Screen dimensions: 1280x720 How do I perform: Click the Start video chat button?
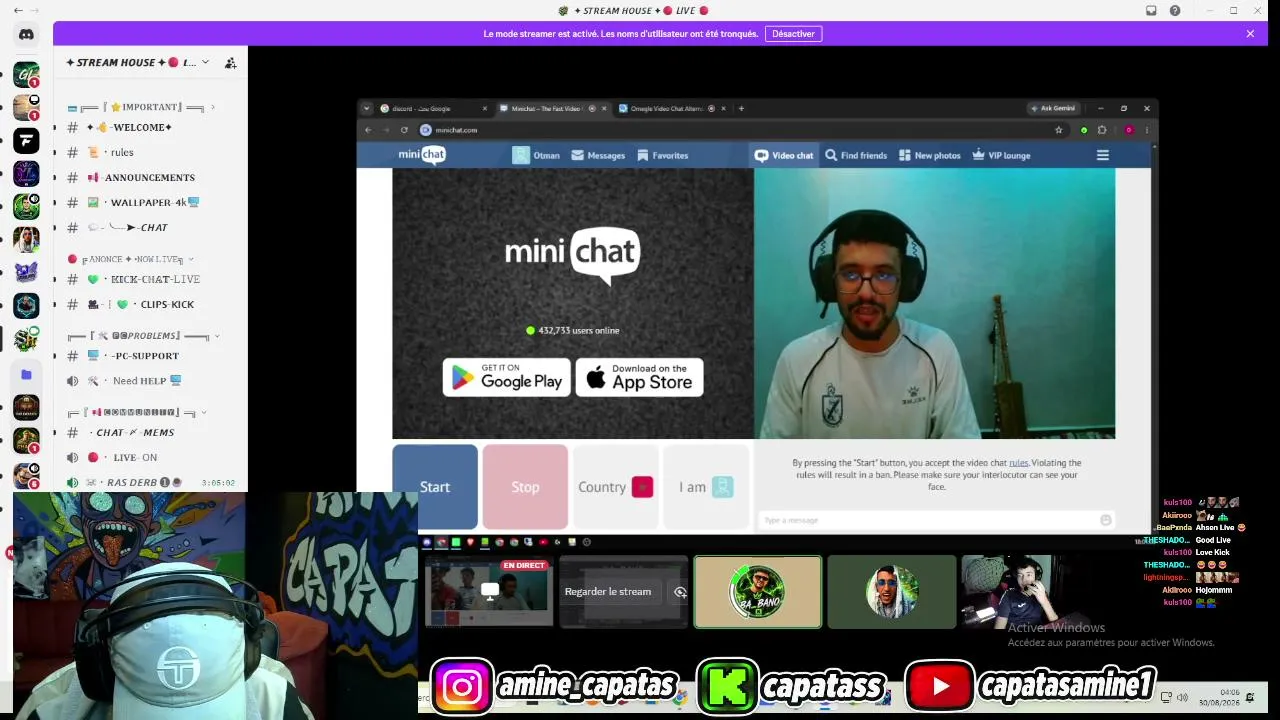pyautogui.click(x=435, y=487)
